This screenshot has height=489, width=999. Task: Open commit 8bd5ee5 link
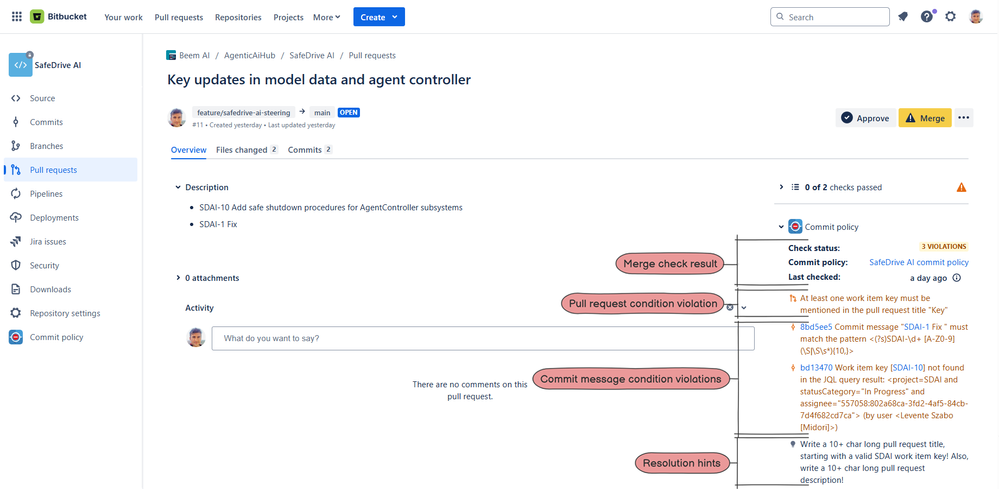coord(816,327)
